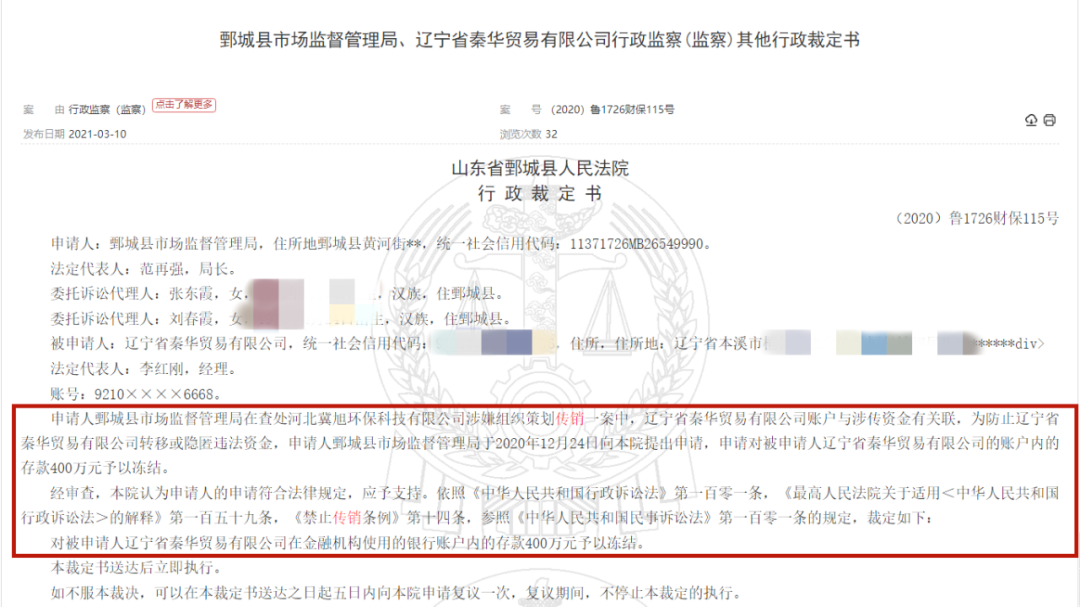This screenshot has height=607, width=1080.
Task: Click the line starting 如不服本裁决
Action: coord(396,593)
